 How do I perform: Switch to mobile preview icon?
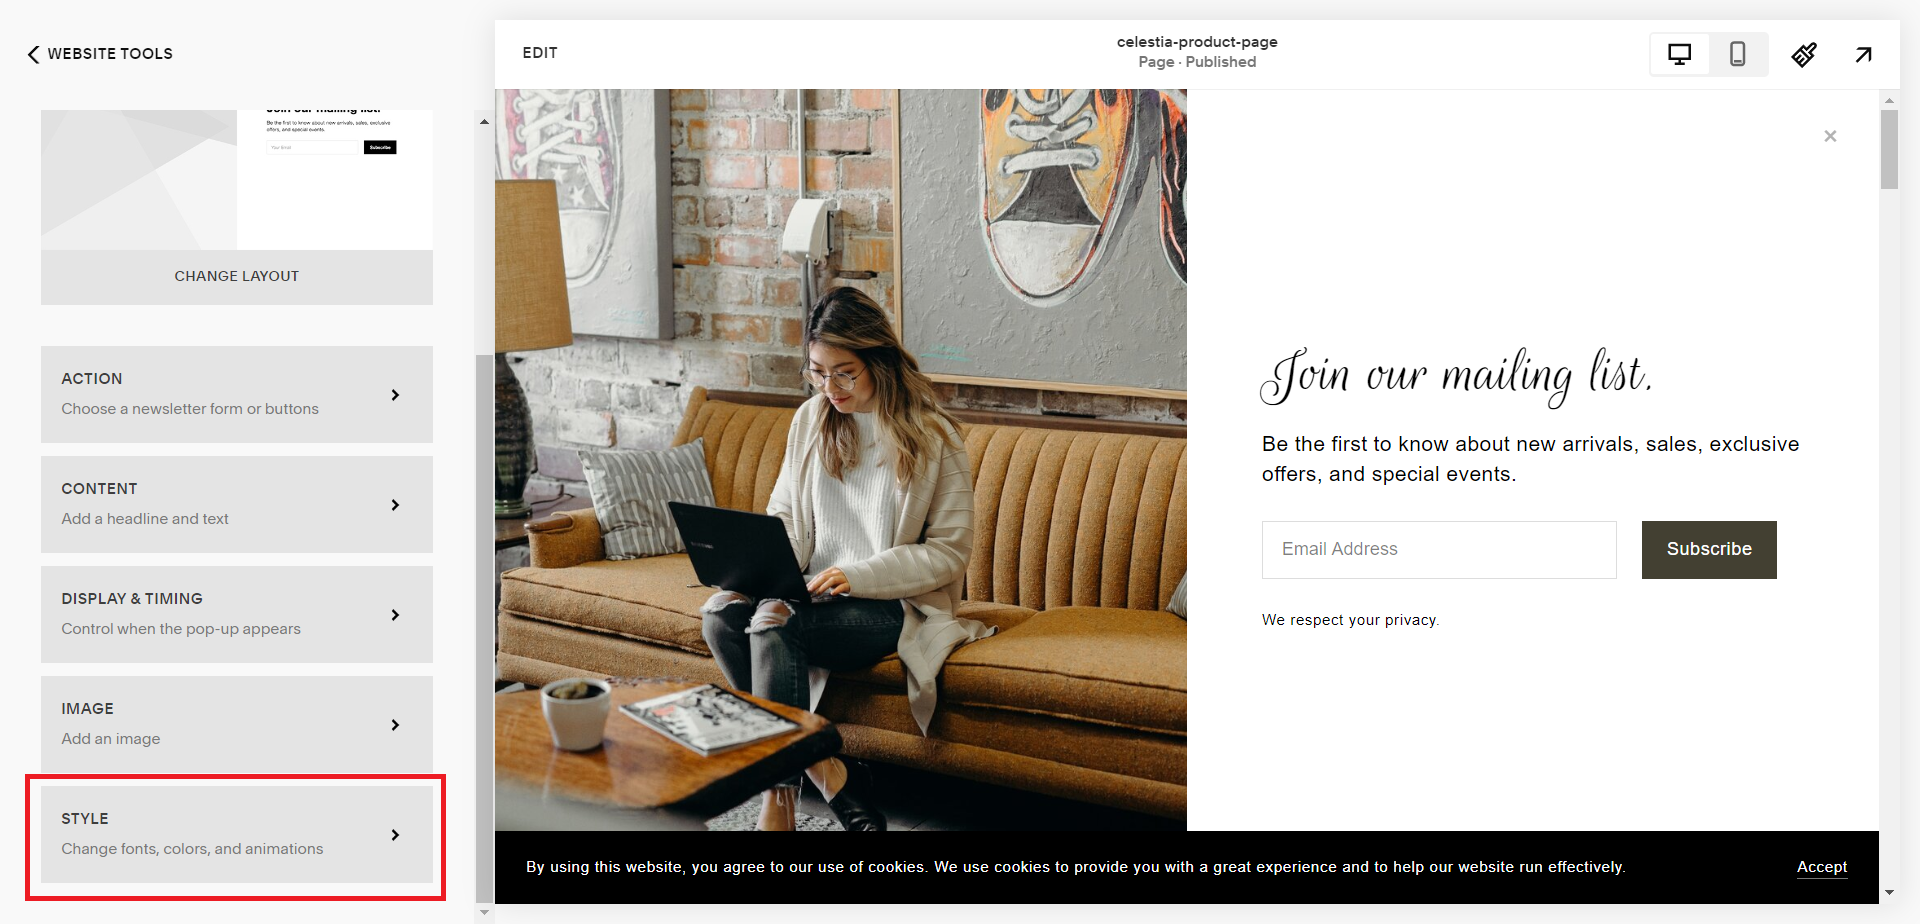(1738, 54)
